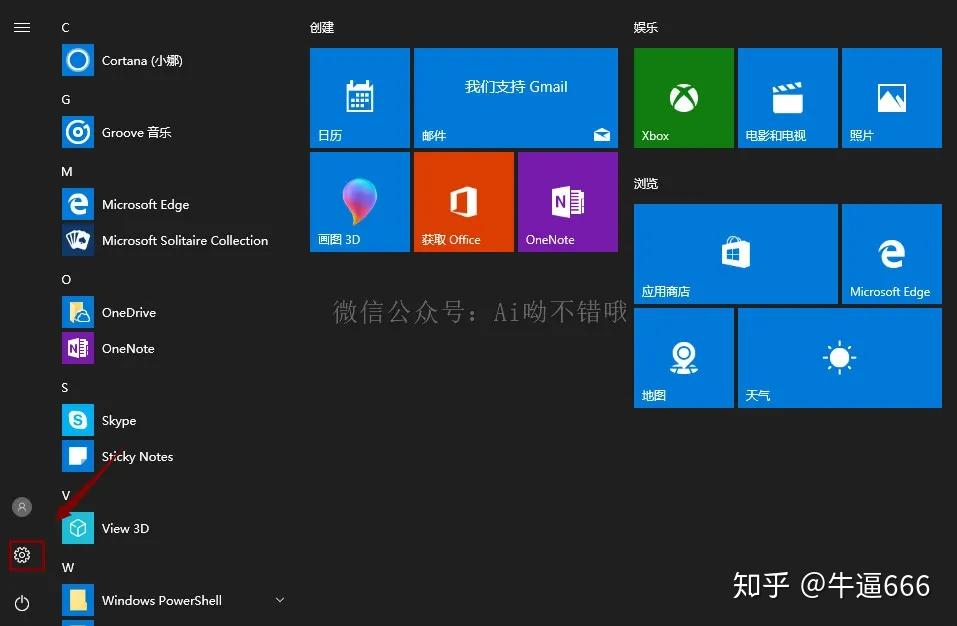Open Sticky Notes
Image resolution: width=957 pixels, height=626 pixels.
tap(137, 456)
